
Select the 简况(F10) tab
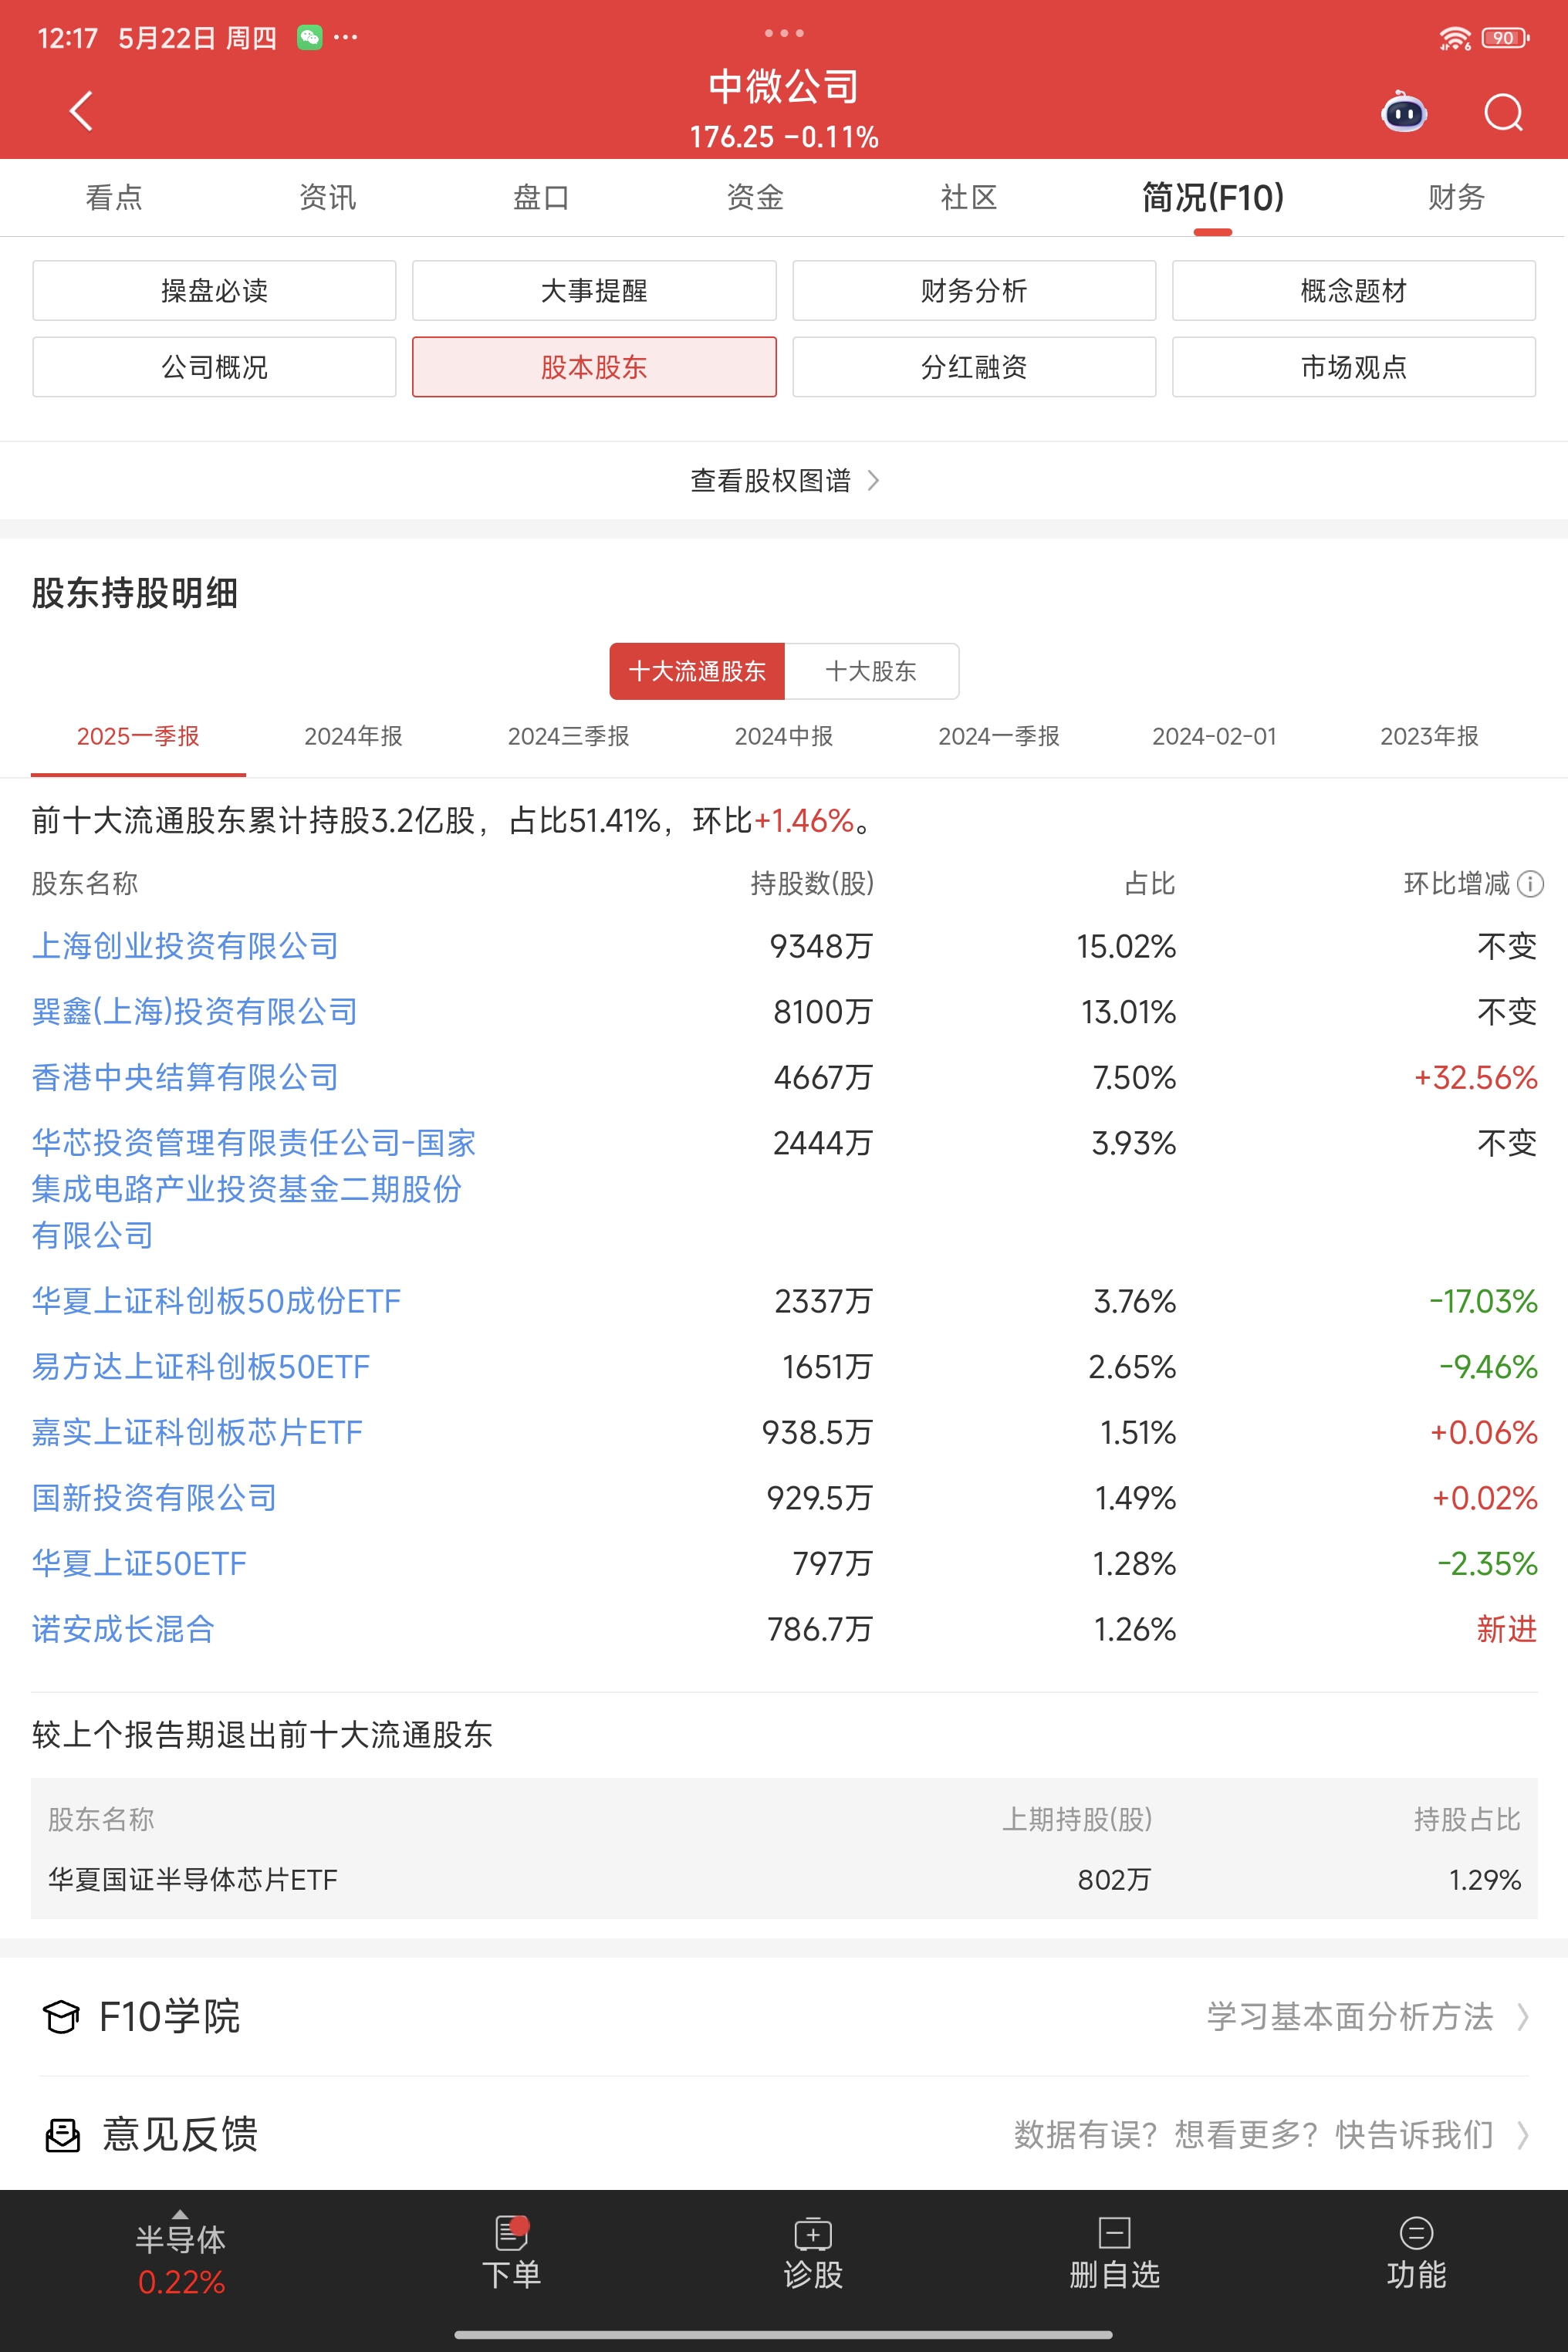click(x=1213, y=197)
